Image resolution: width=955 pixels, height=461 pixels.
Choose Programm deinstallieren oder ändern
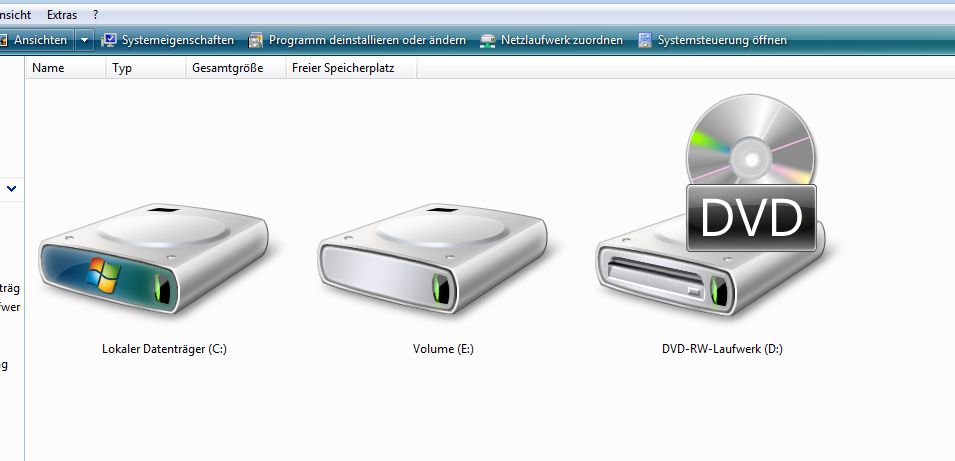pyautogui.click(x=367, y=40)
